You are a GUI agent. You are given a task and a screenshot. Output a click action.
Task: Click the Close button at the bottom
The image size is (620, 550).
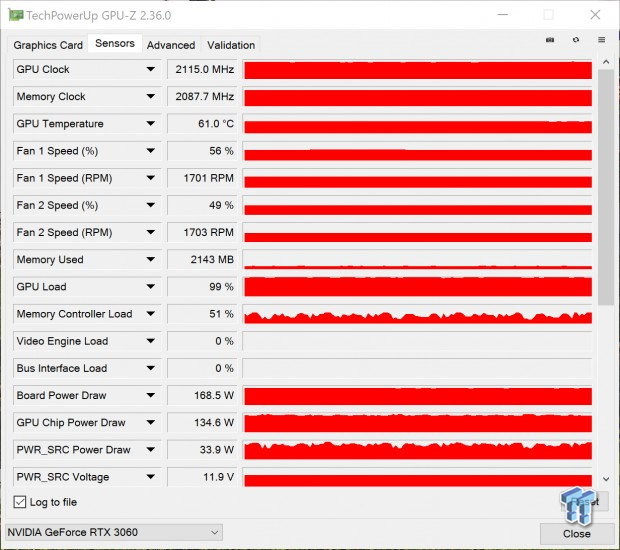(x=577, y=534)
